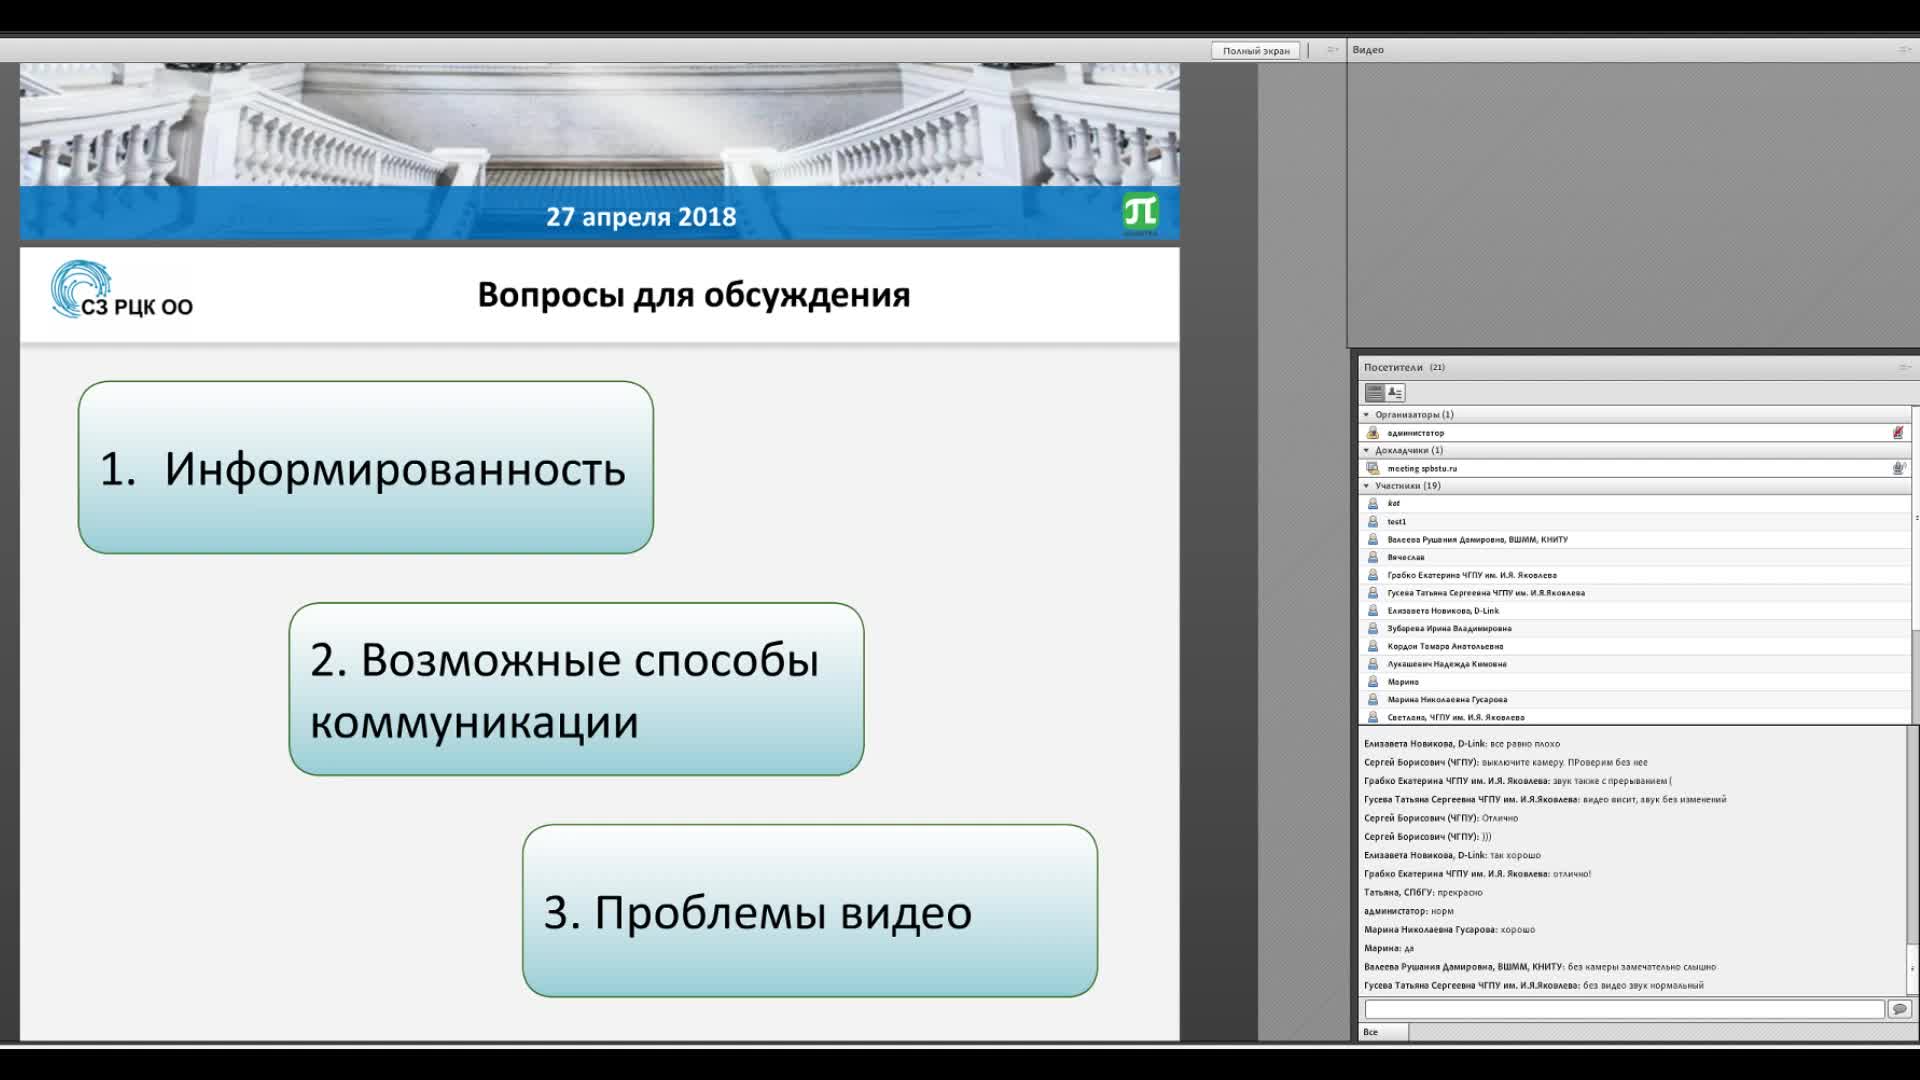
Task: Select attendee Елизавета Новикова, D-Link in list
Action: [x=1636, y=611]
